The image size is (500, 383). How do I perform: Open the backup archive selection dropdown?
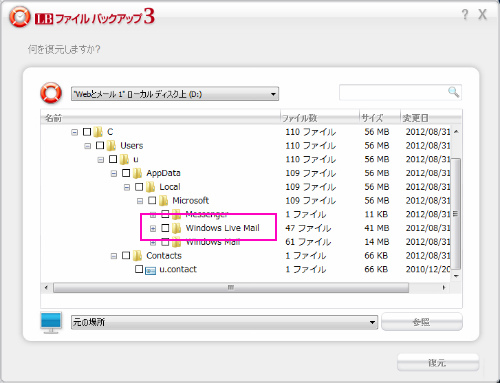pyautogui.click(x=175, y=94)
